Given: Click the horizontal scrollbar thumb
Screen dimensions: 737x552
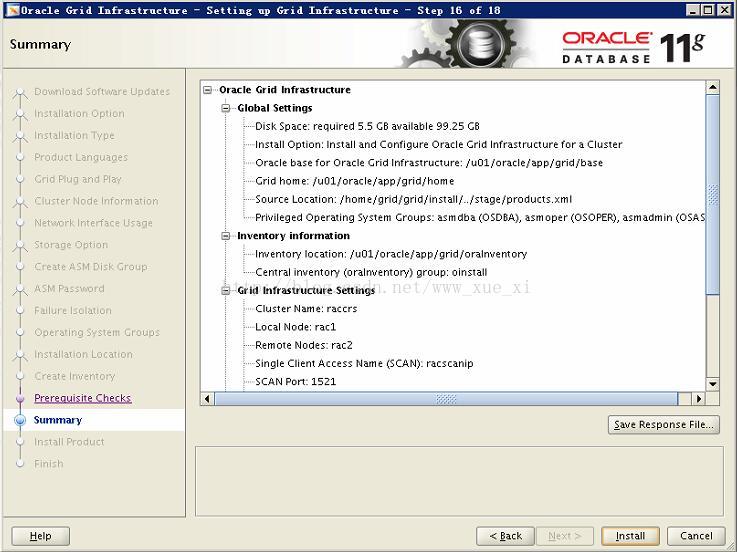Looking at the screenshot, I should click(446, 399).
